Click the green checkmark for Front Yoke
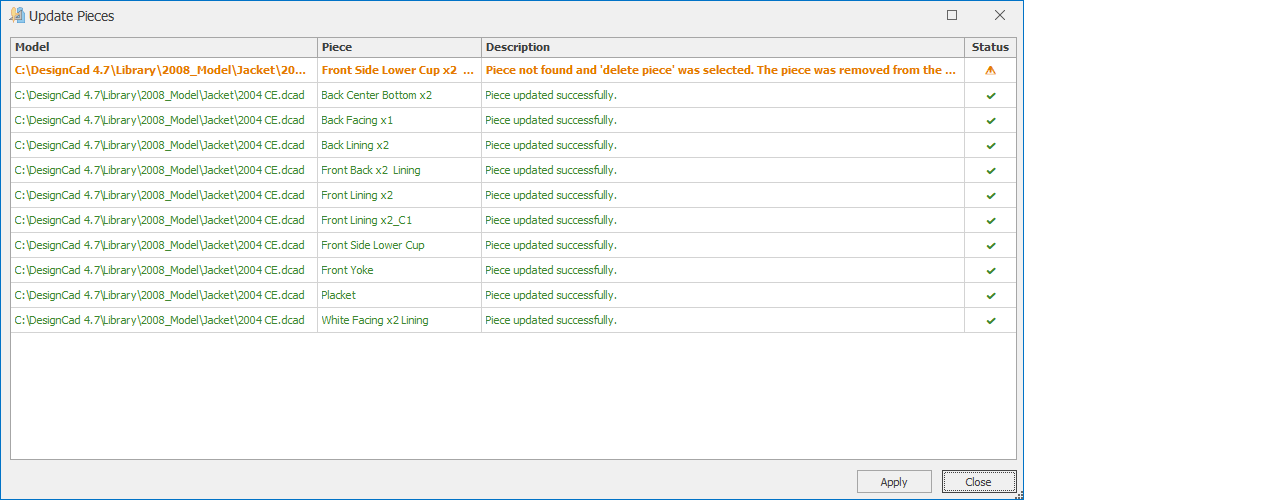The width and height of the screenshot is (1270, 500). pos(990,271)
